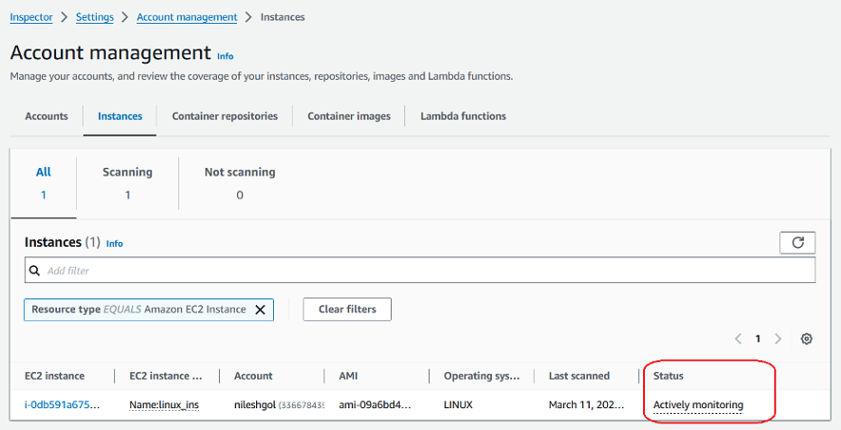The height and width of the screenshot is (430, 841).
Task: Open the Inspector breadcrumb link
Action: pos(31,17)
